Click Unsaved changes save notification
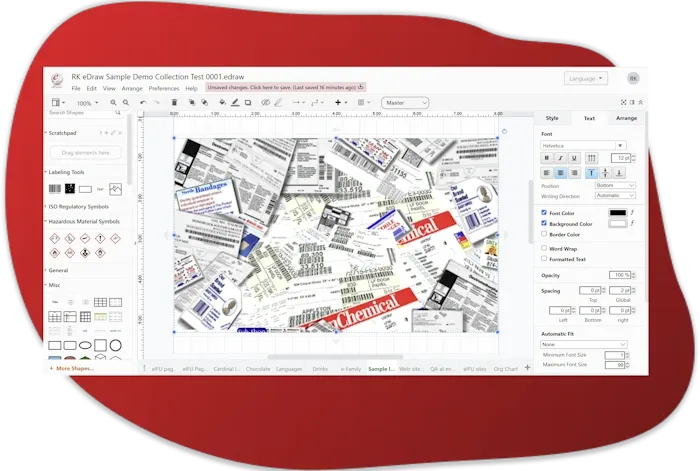The width and height of the screenshot is (700, 471). 286,88
